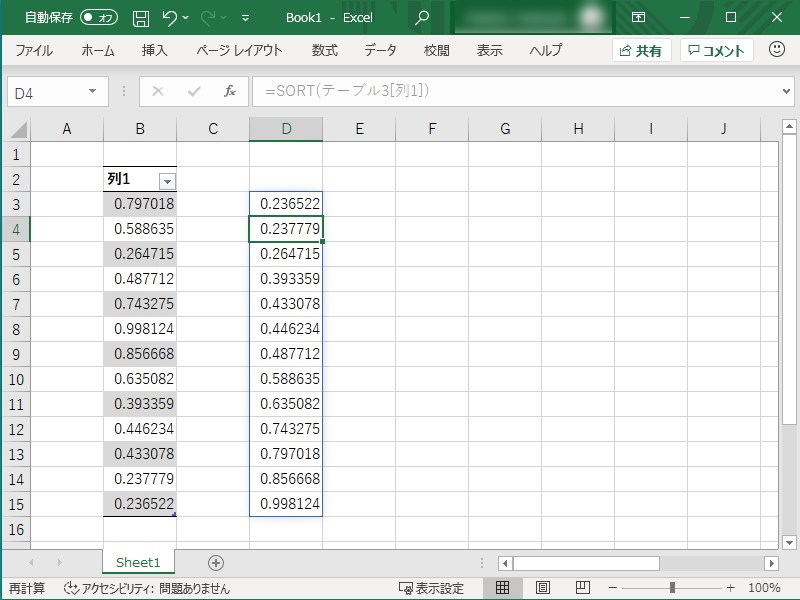Click cell B3 containing 0.797018
The image size is (800, 600).
point(140,204)
